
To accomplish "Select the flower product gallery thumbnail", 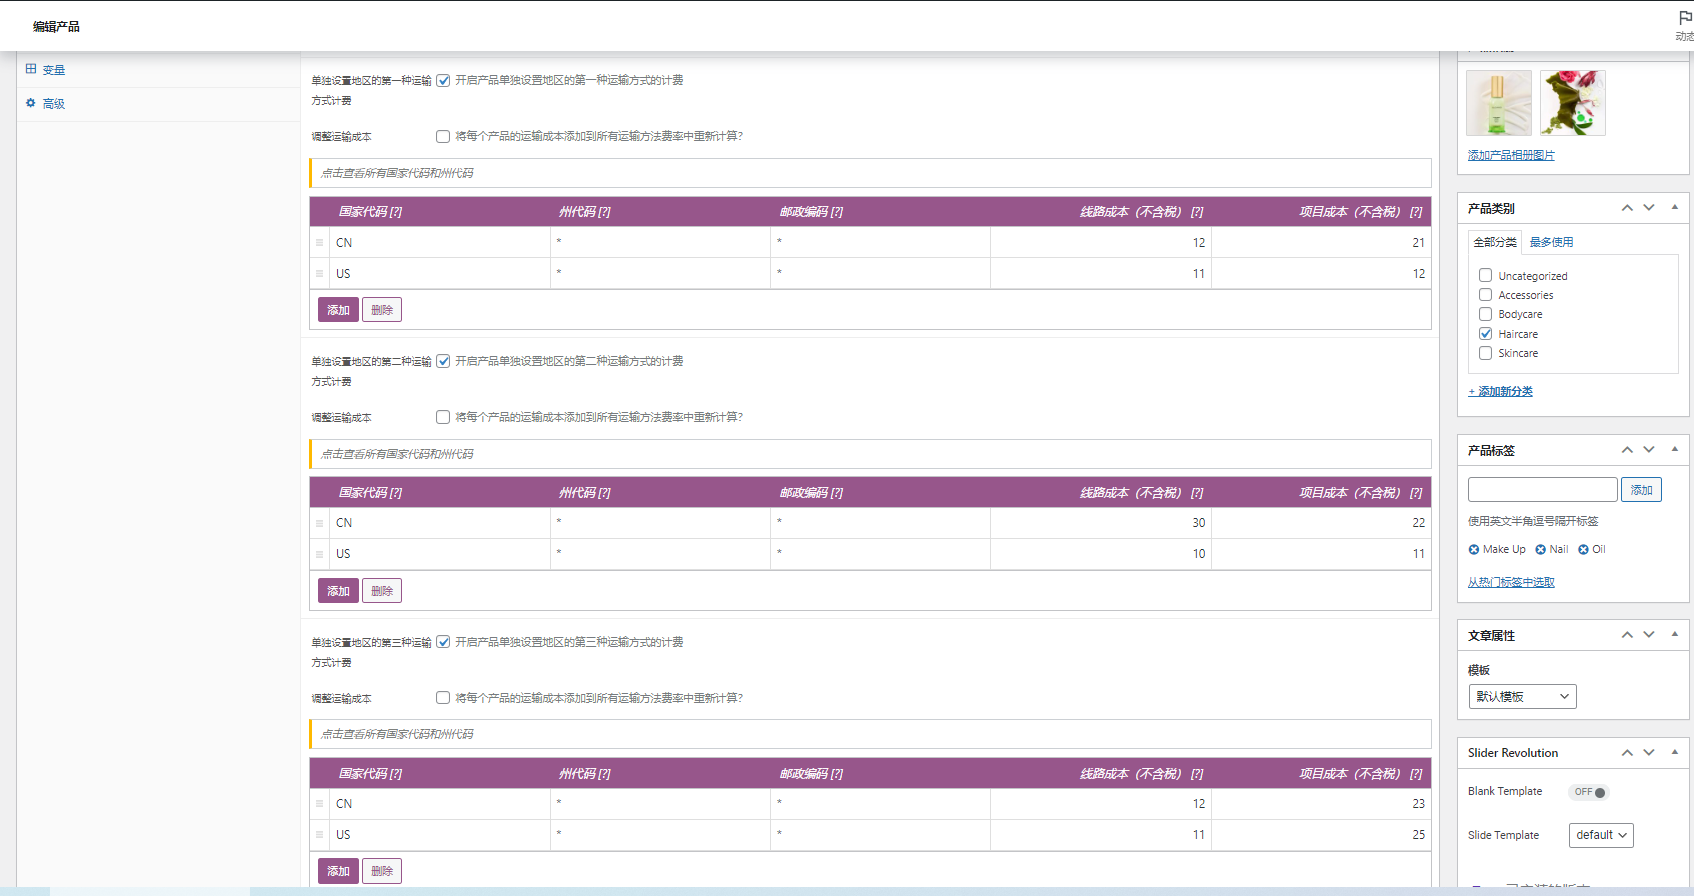I will tap(1572, 103).
